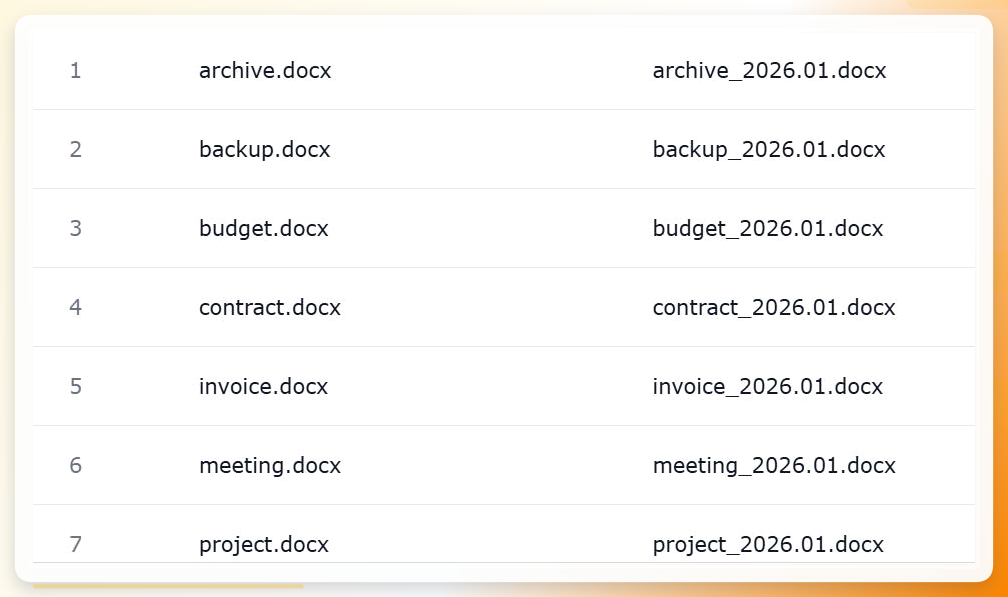Click the archive_2026.01.docx renamed filename
The width and height of the screenshot is (1008, 597).
click(770, 70)
